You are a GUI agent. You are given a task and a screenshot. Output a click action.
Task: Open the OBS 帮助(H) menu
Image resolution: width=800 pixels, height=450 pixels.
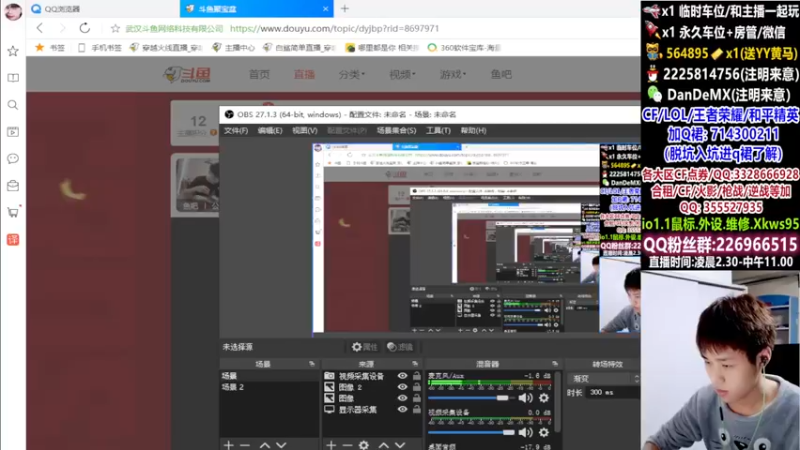pyautogui.click(x=473, y=131)
